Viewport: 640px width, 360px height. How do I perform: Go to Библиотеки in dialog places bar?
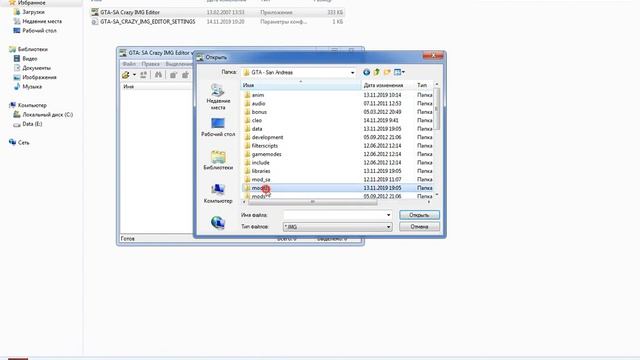tap(218, 160)
